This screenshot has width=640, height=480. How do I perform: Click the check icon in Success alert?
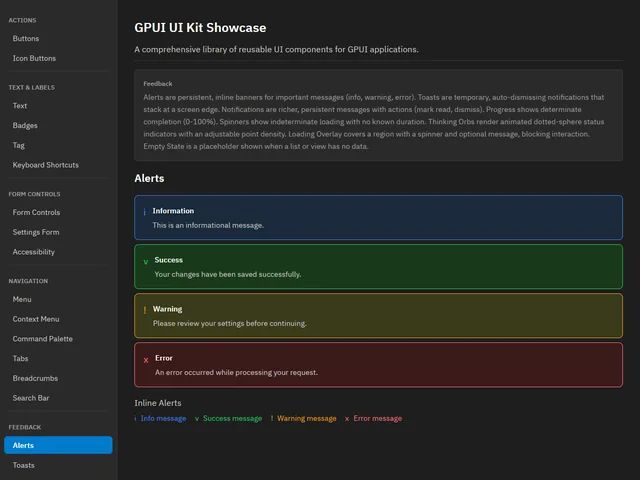[x=146, y=262]
